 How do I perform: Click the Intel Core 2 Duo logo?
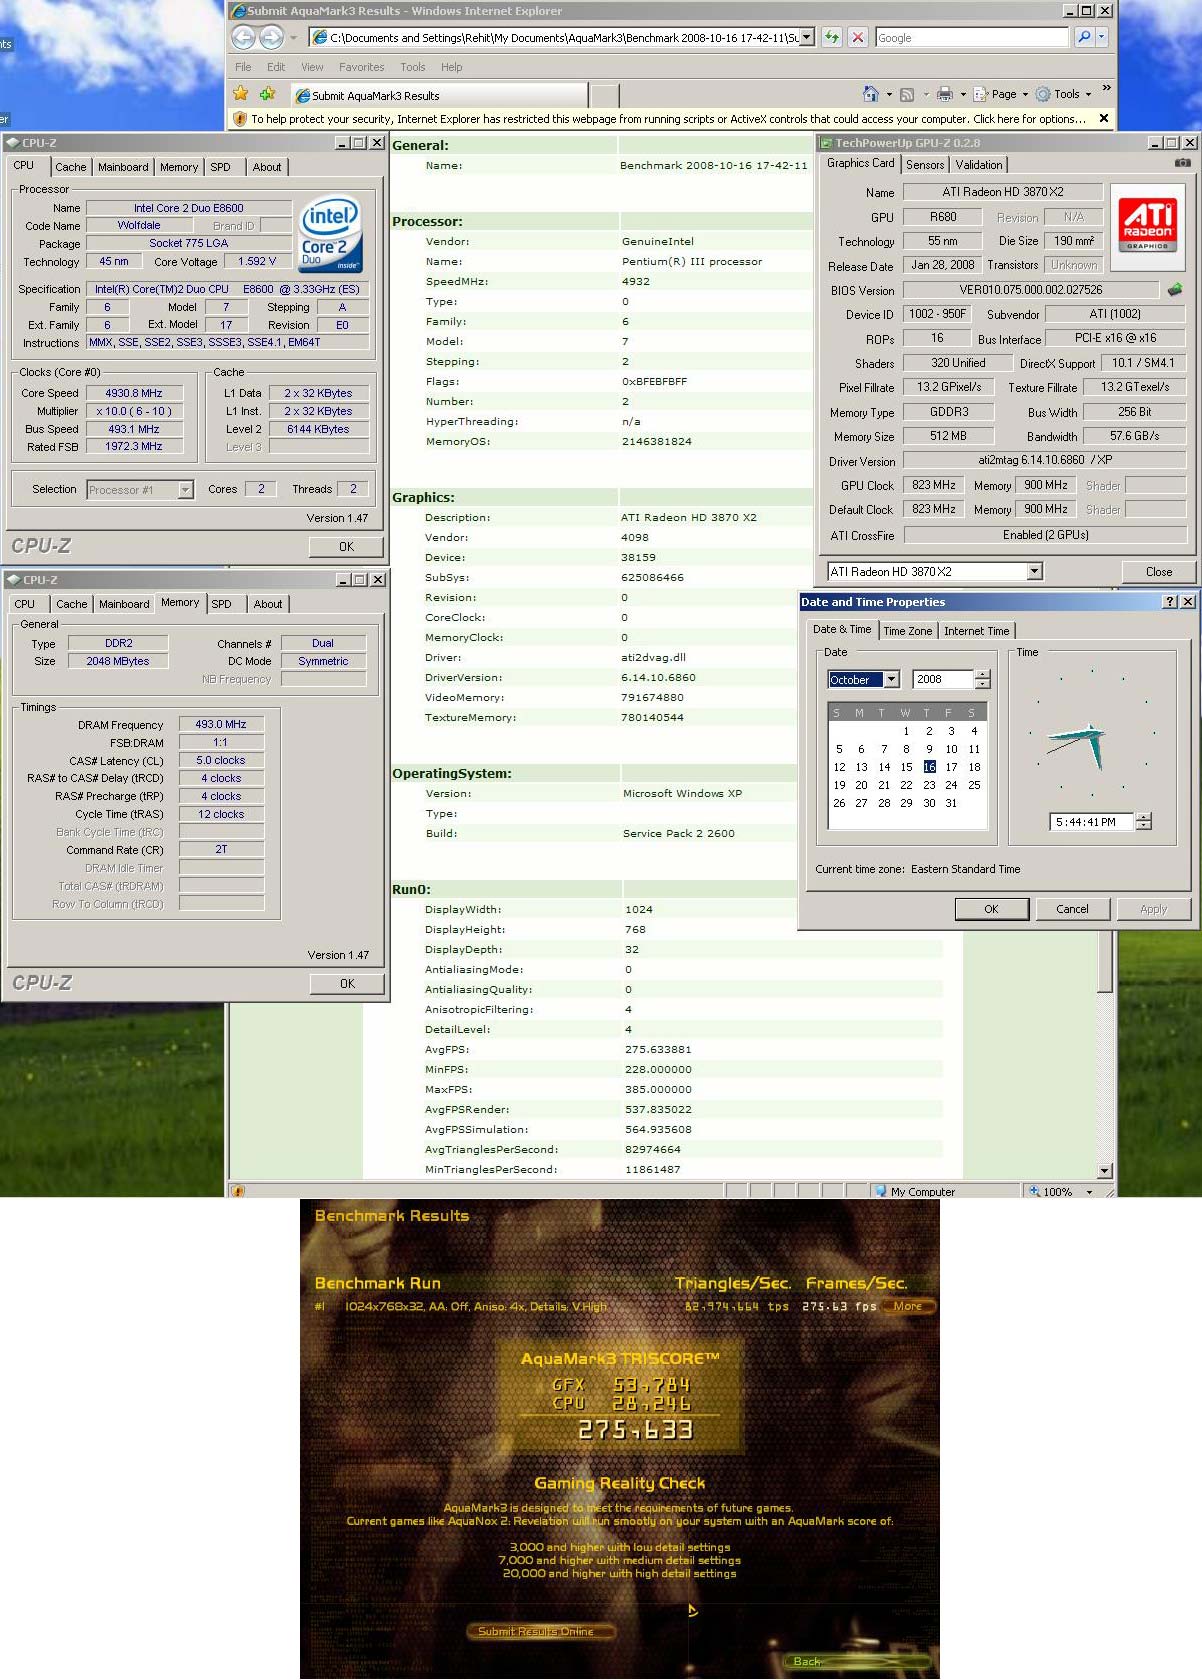[x=330, y=234]
